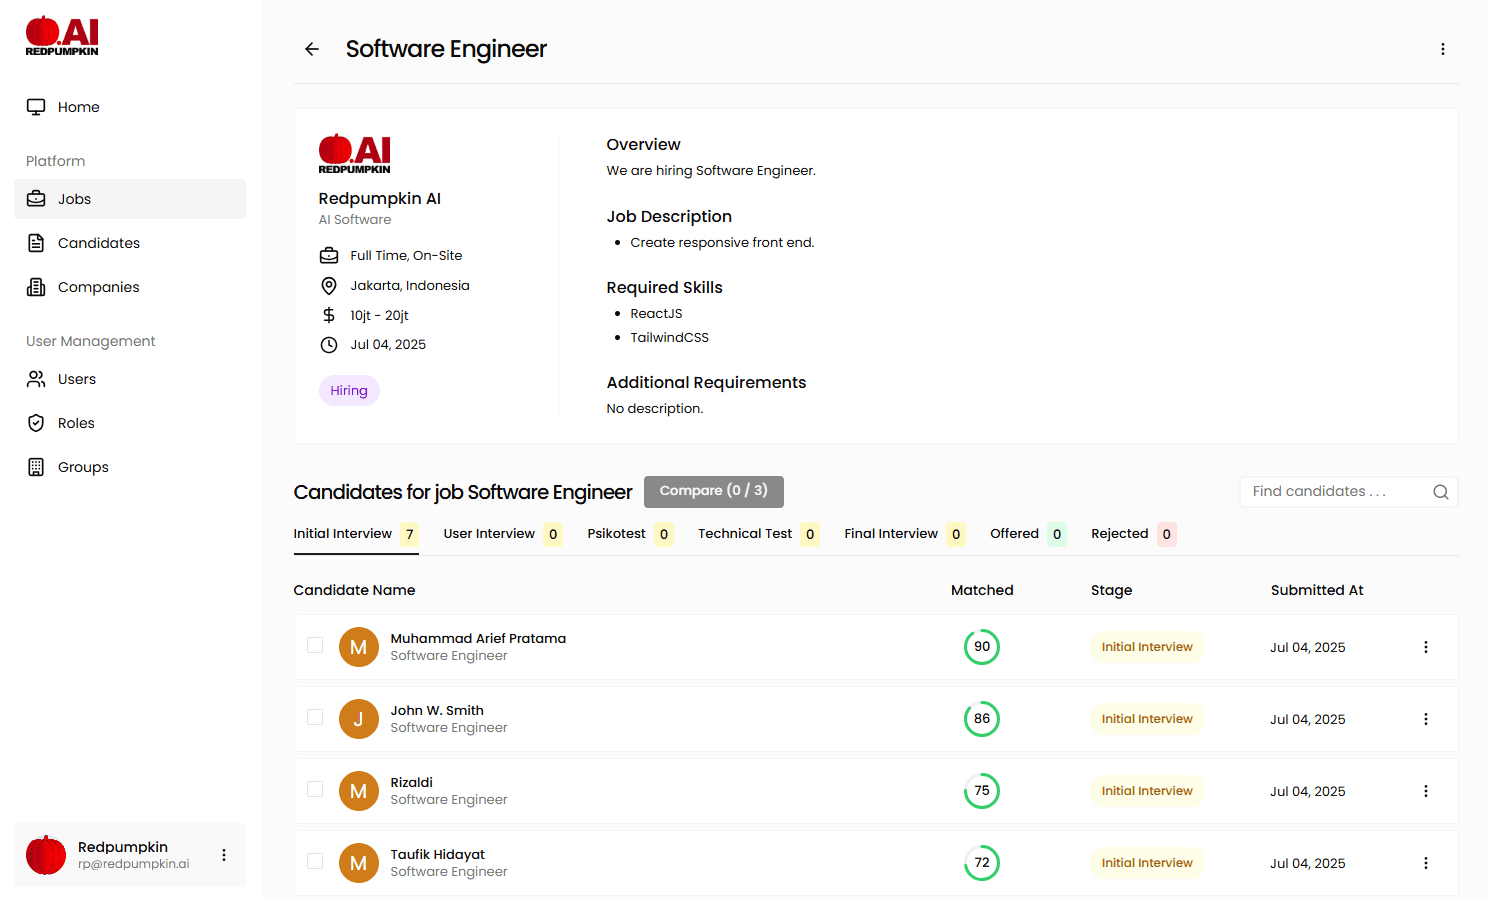Check Muhammad Arief Pratama's selection checkbox
The height and width of the screenshot is (900, 1488).
coord(315,646)
